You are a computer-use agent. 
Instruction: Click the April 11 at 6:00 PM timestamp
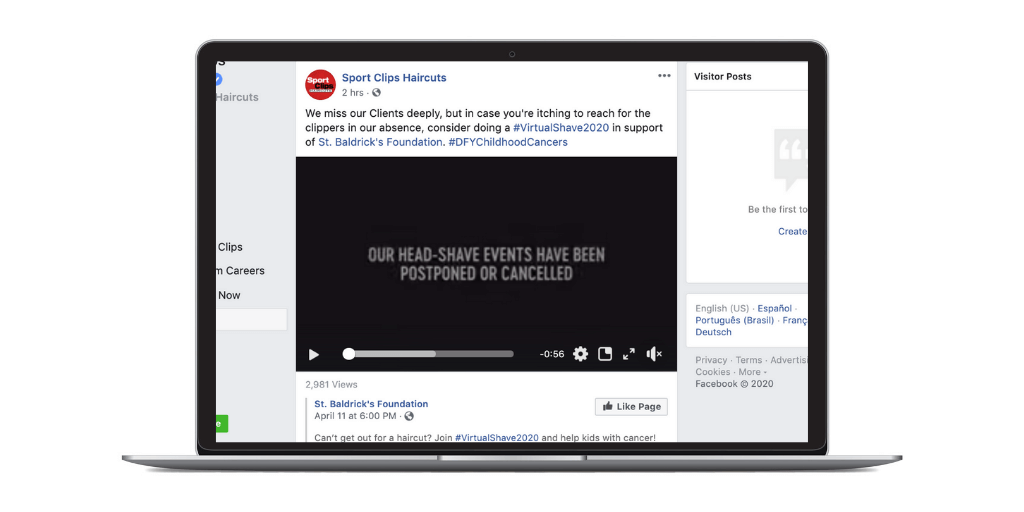coord(355,416)
